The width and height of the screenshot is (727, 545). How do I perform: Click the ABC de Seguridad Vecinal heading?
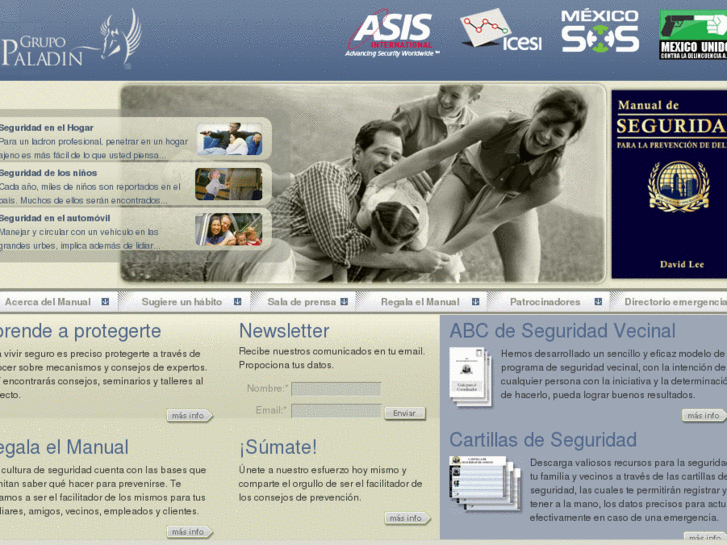[x=562, y=331]
